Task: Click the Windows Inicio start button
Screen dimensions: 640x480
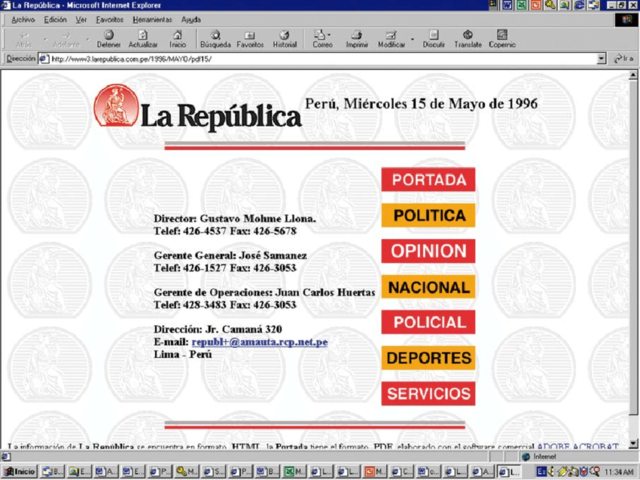Action: 20,472
